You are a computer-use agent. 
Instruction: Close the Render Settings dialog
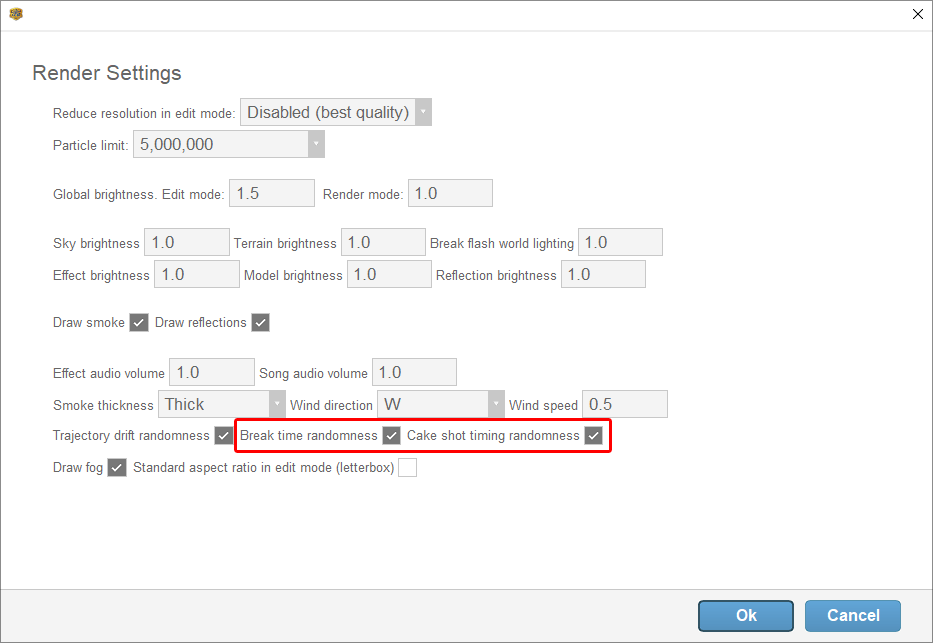coord(918,14)
